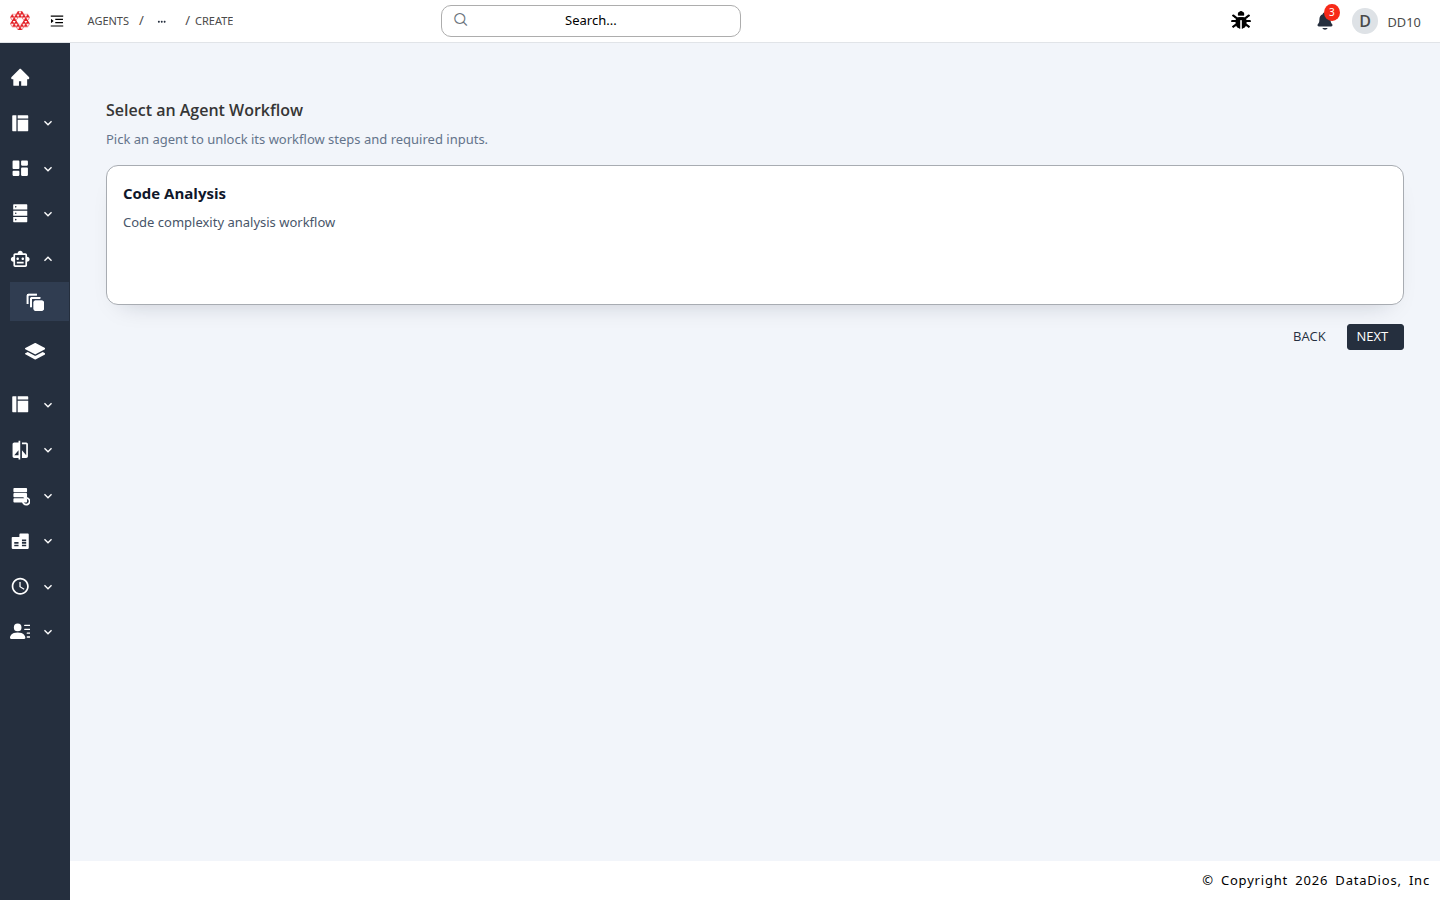Expand the compare panels section chevron

pos(48,450)
